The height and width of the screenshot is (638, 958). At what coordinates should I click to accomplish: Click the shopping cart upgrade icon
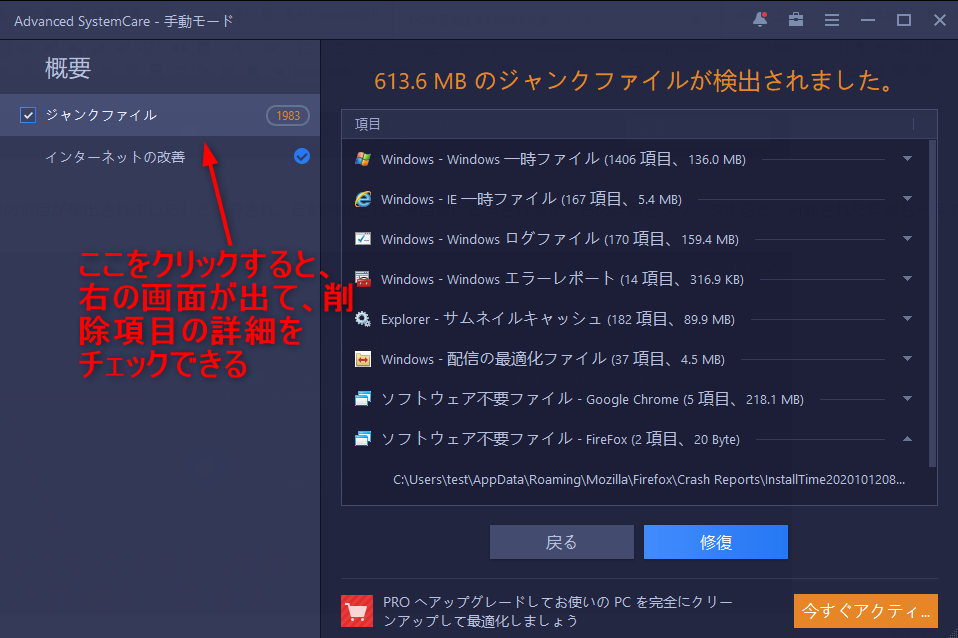coord(356,610)
